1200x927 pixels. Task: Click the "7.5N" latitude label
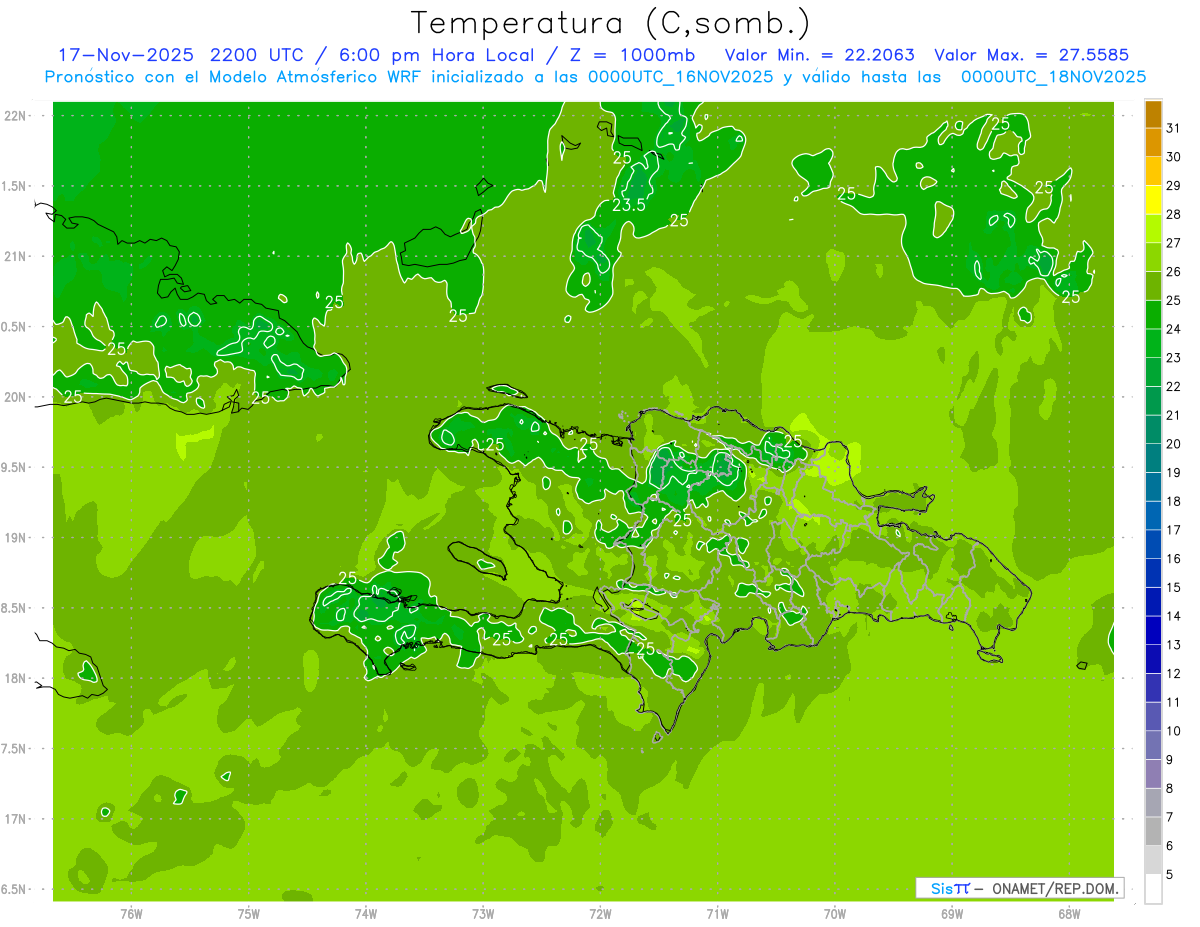[x=15, y=749]
